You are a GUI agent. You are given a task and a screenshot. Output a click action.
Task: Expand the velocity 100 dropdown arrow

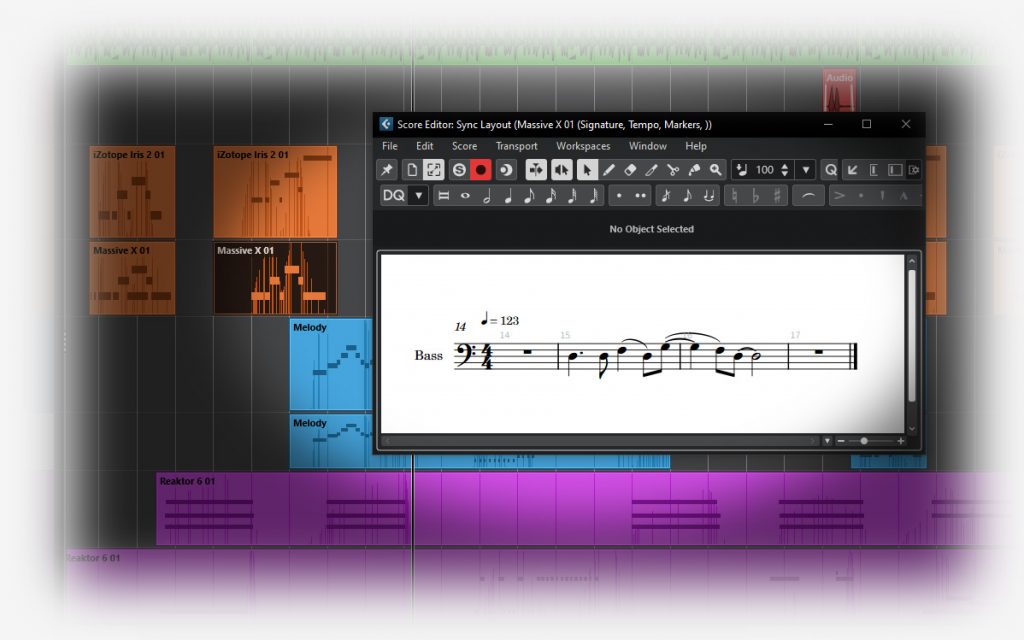[806, 170]
